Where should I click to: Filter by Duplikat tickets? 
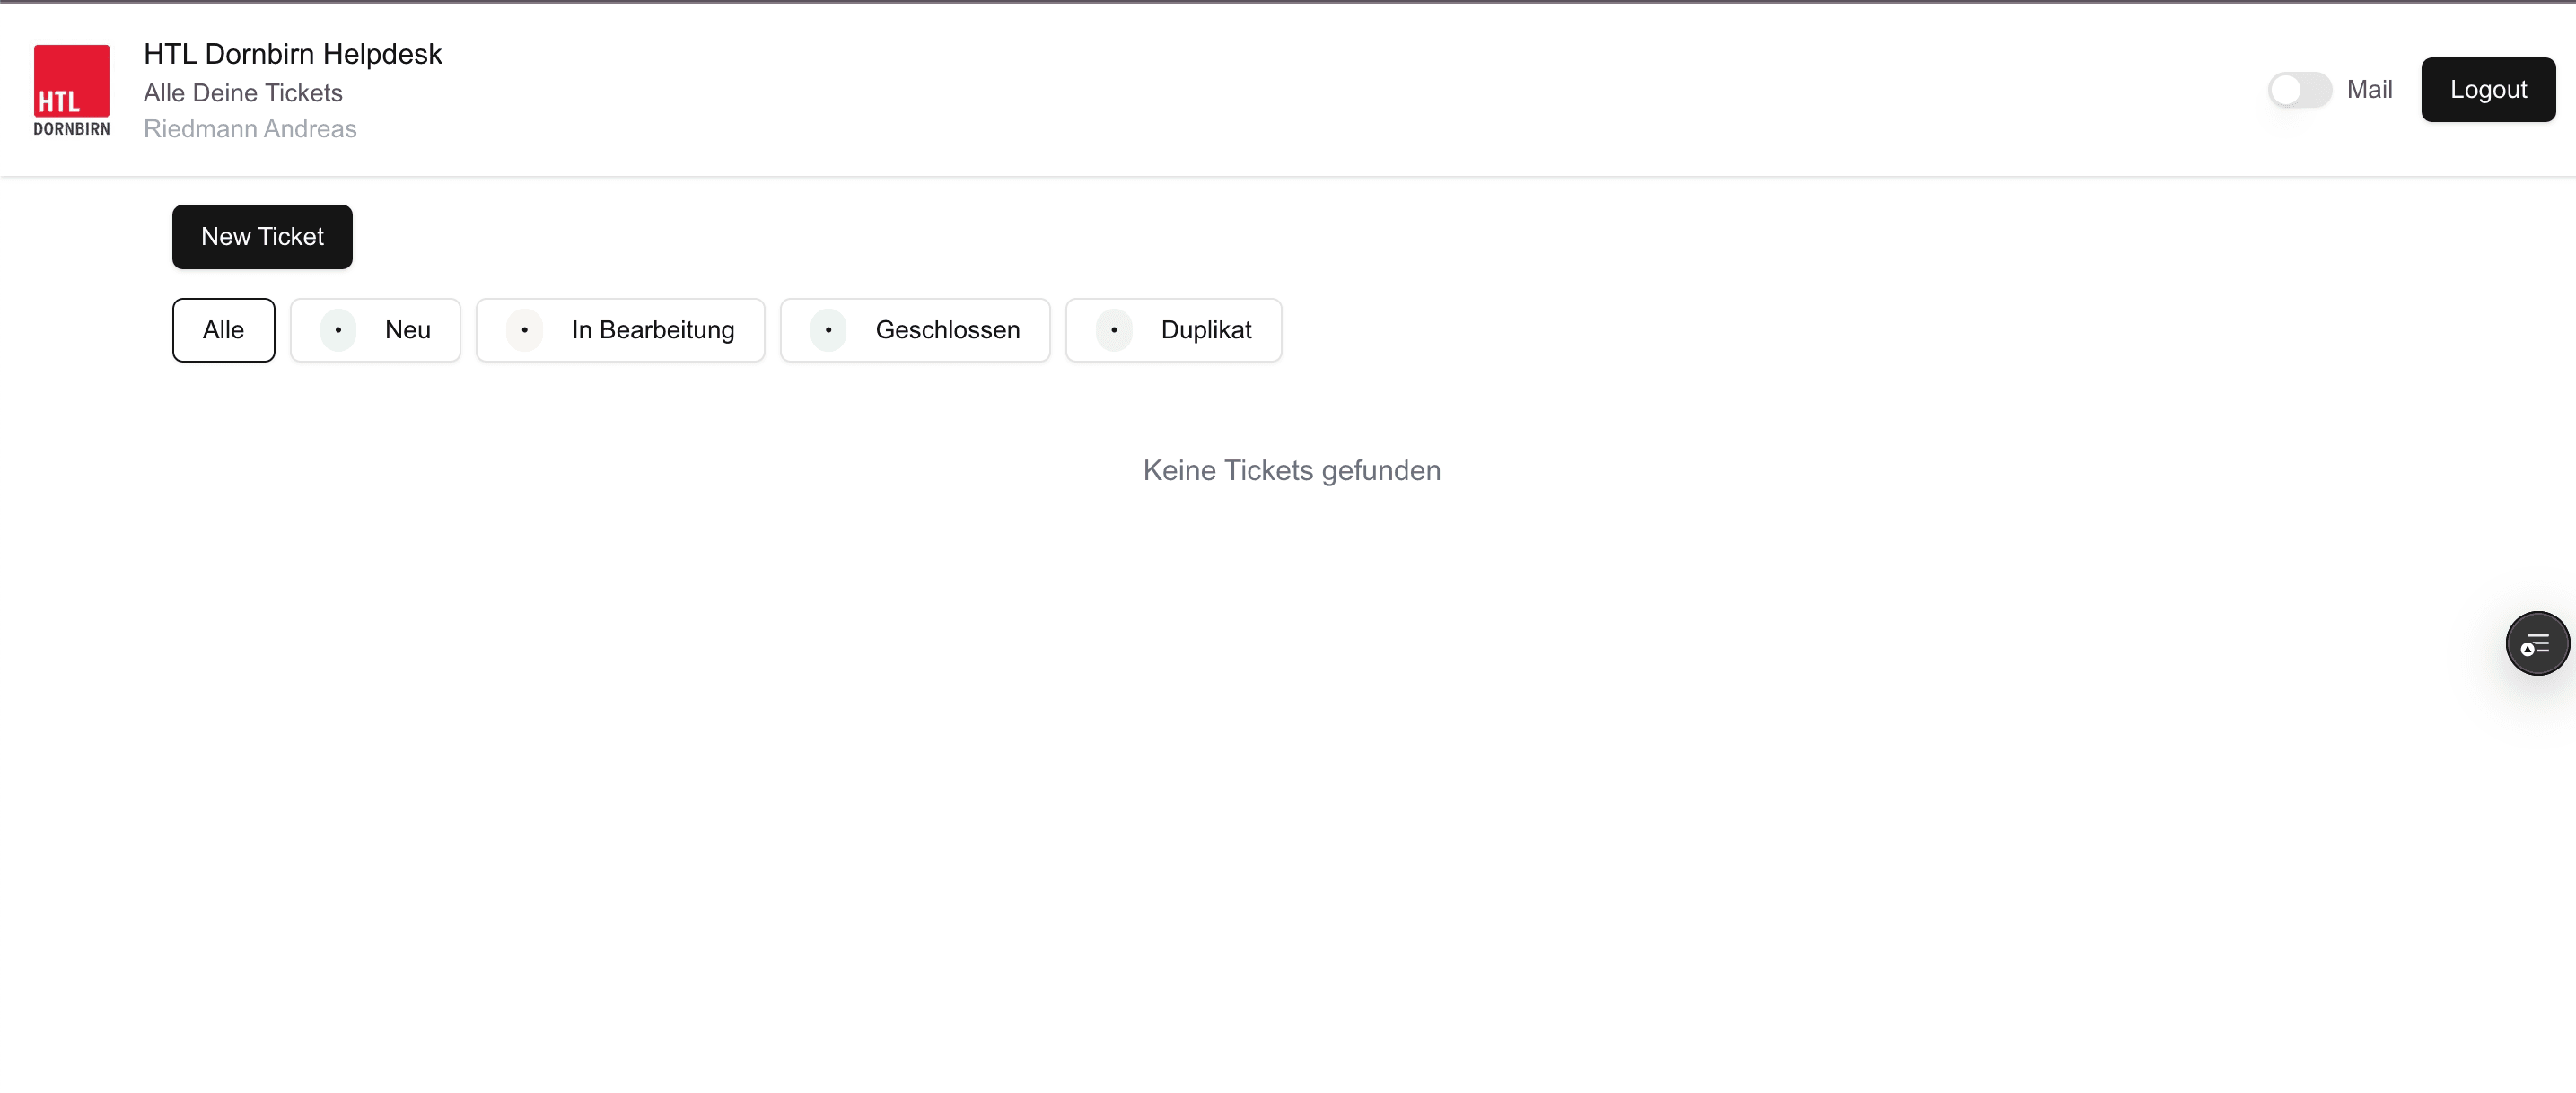click(1205, 330)
